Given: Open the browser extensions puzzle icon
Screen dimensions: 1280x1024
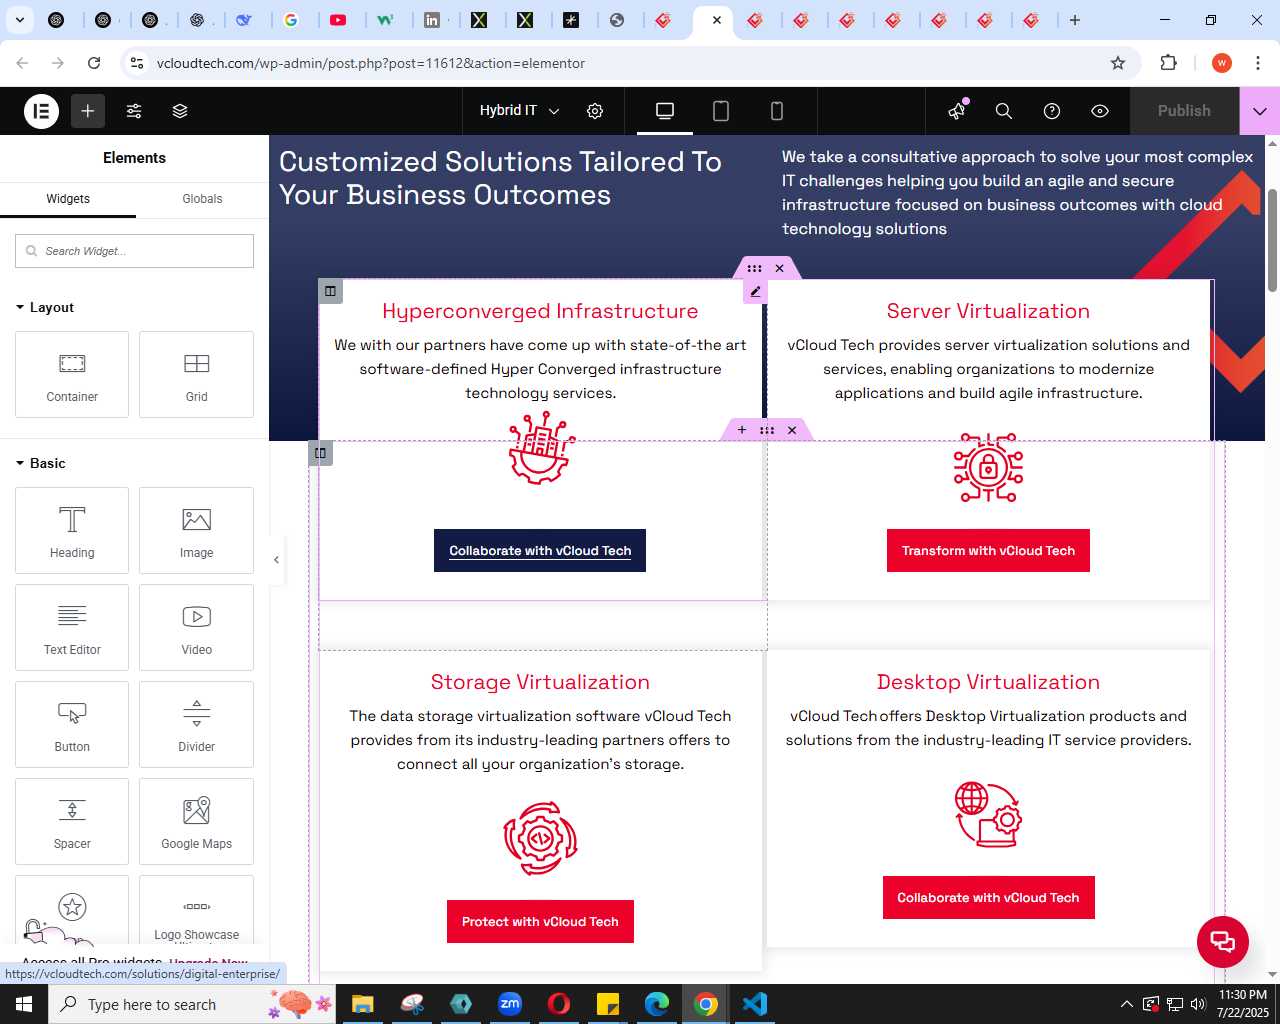Looking at the screenshot, I should tap(1168, 63).
